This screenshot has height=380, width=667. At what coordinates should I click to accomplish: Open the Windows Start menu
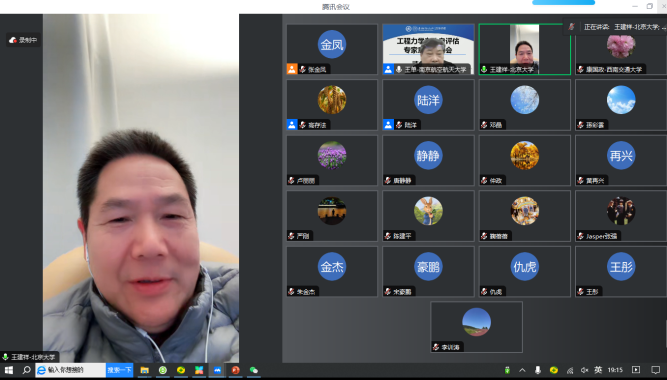pos(9,370)
